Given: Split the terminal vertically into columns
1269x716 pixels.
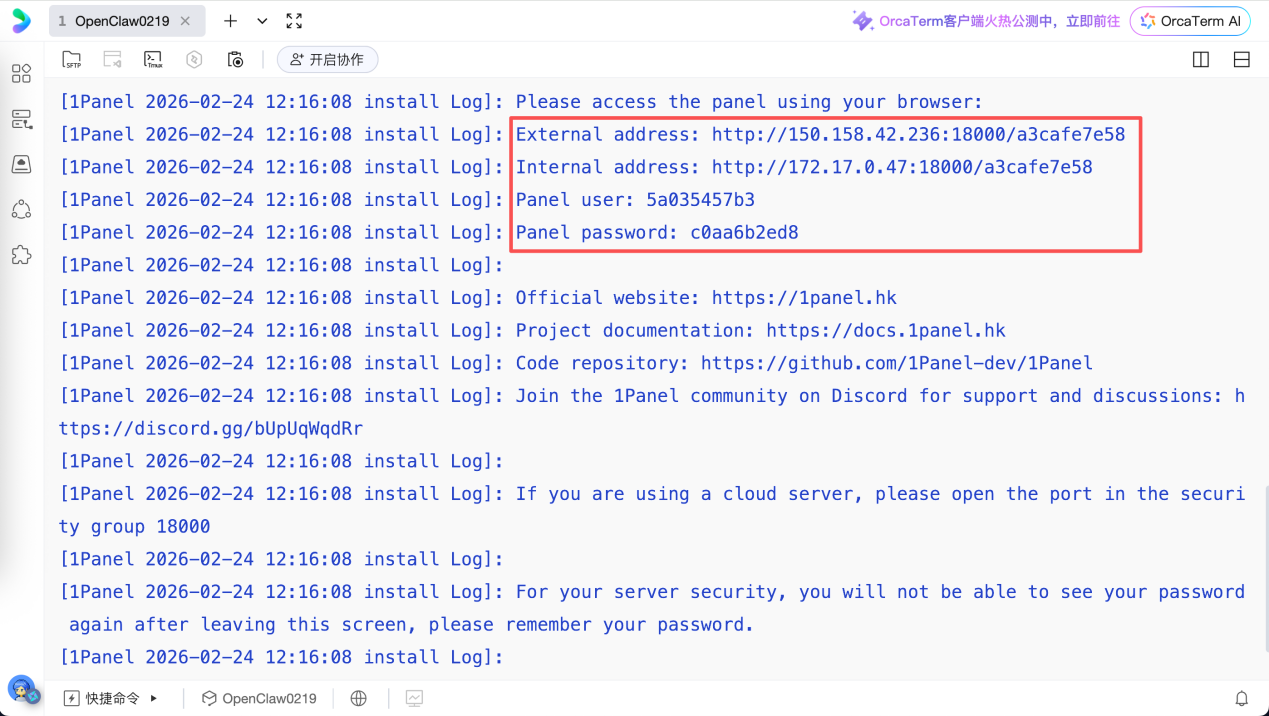Looking at the screenshot, I should pos(1201,60).
